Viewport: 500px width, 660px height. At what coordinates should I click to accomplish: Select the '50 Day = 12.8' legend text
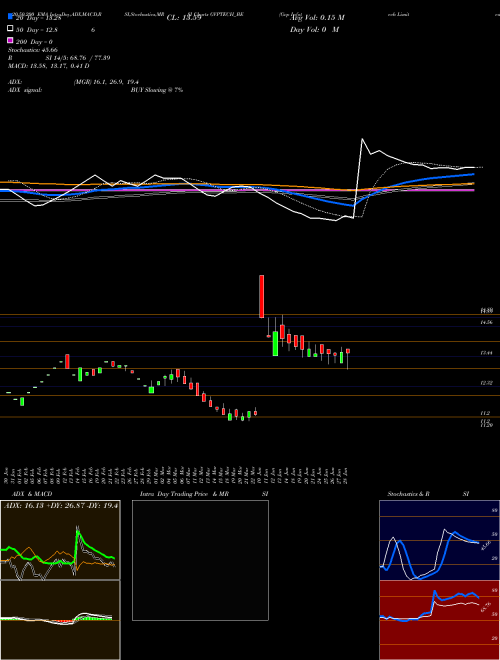[37, 29]
